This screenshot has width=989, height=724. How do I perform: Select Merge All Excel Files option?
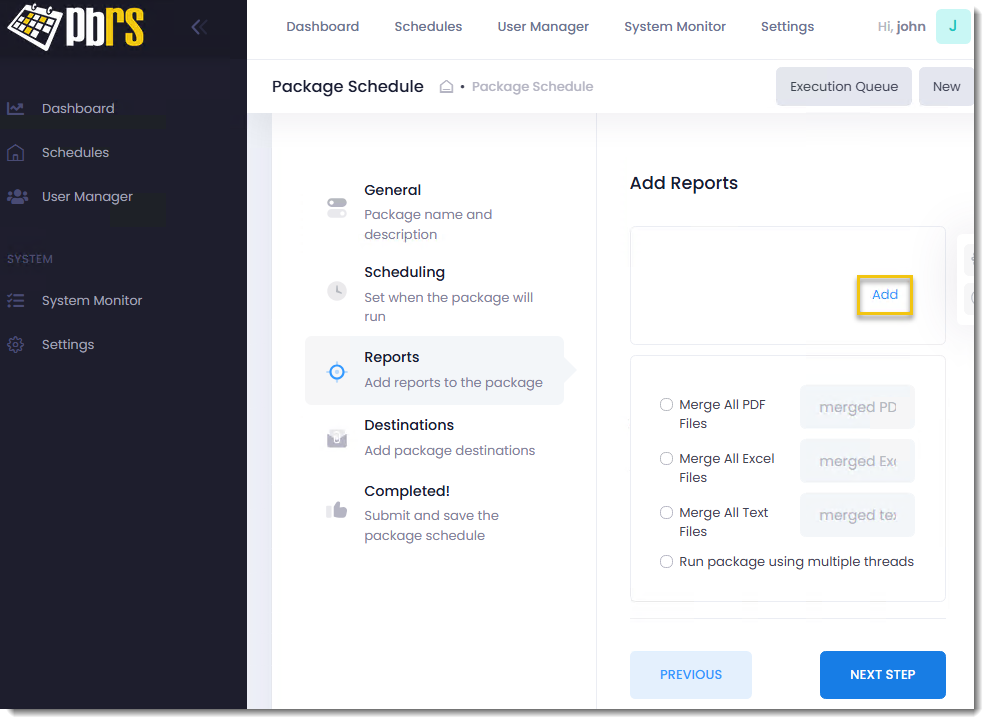(666, 459)
